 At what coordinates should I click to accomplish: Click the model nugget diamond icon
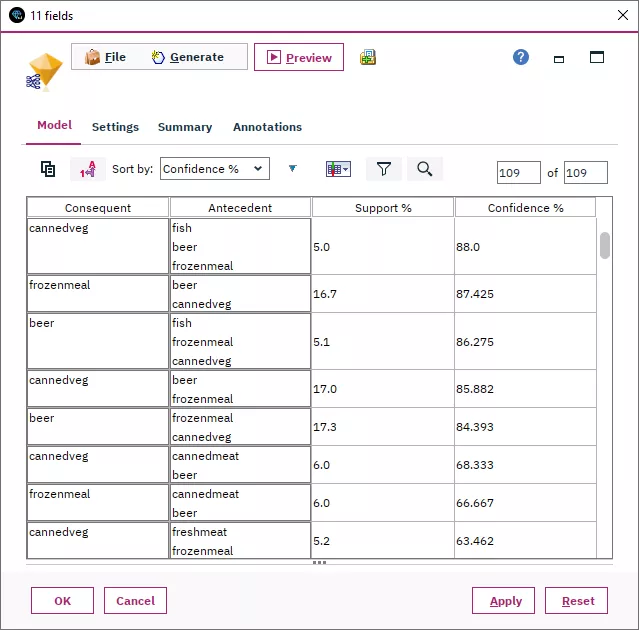click(44, 71)
